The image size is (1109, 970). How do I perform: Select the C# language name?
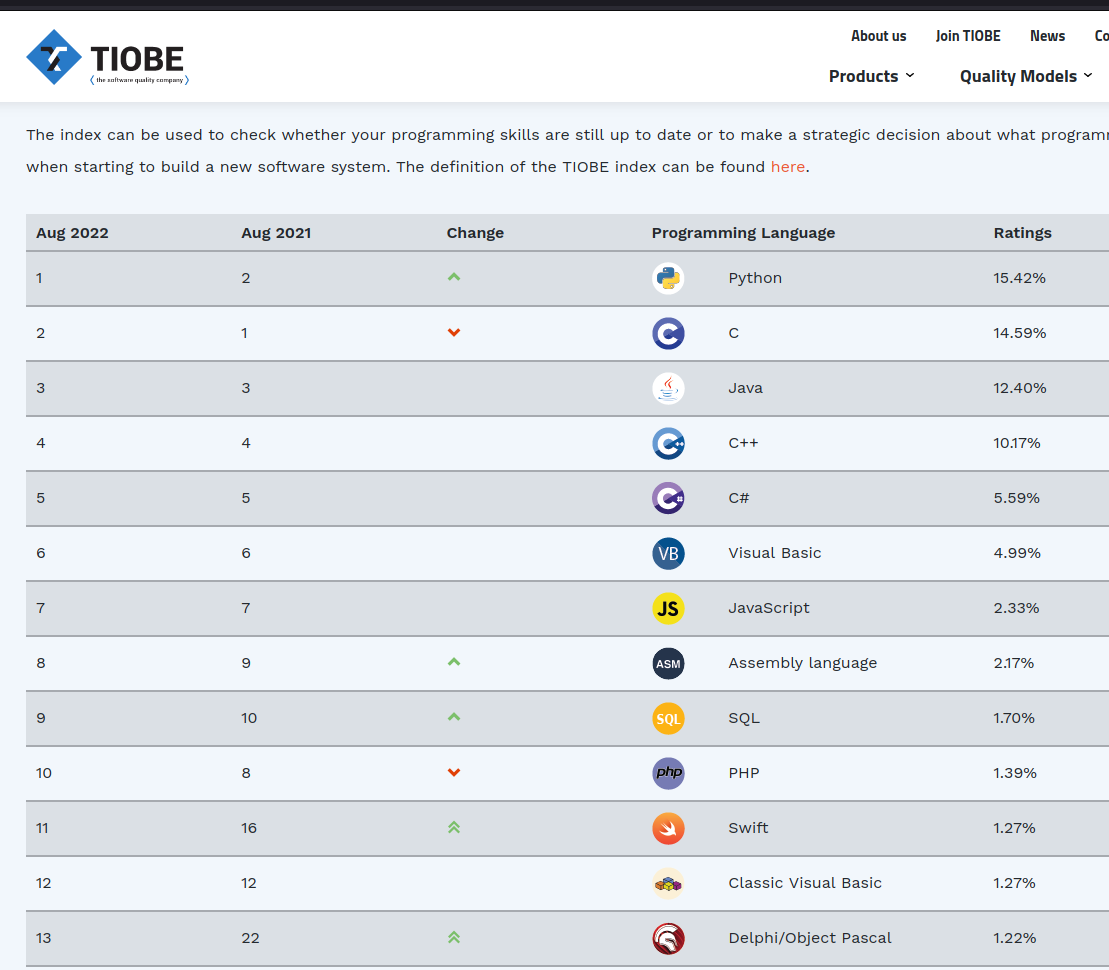click(738, 498)
